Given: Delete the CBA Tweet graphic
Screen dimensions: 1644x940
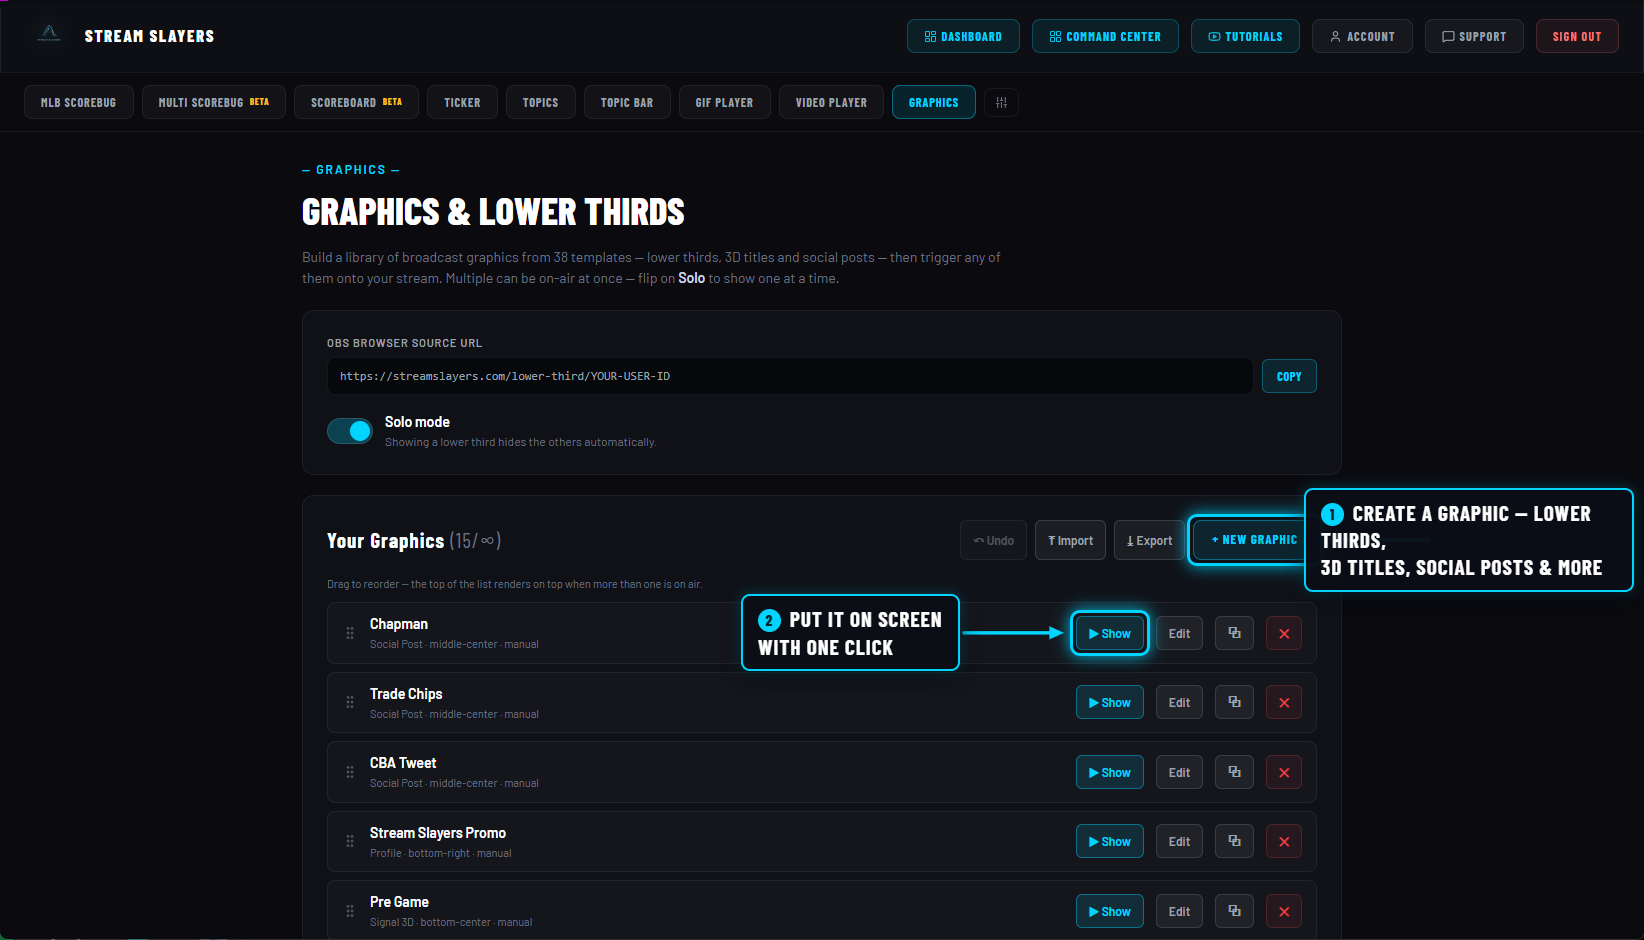Looking at the screenshot, I should 1284,772.
